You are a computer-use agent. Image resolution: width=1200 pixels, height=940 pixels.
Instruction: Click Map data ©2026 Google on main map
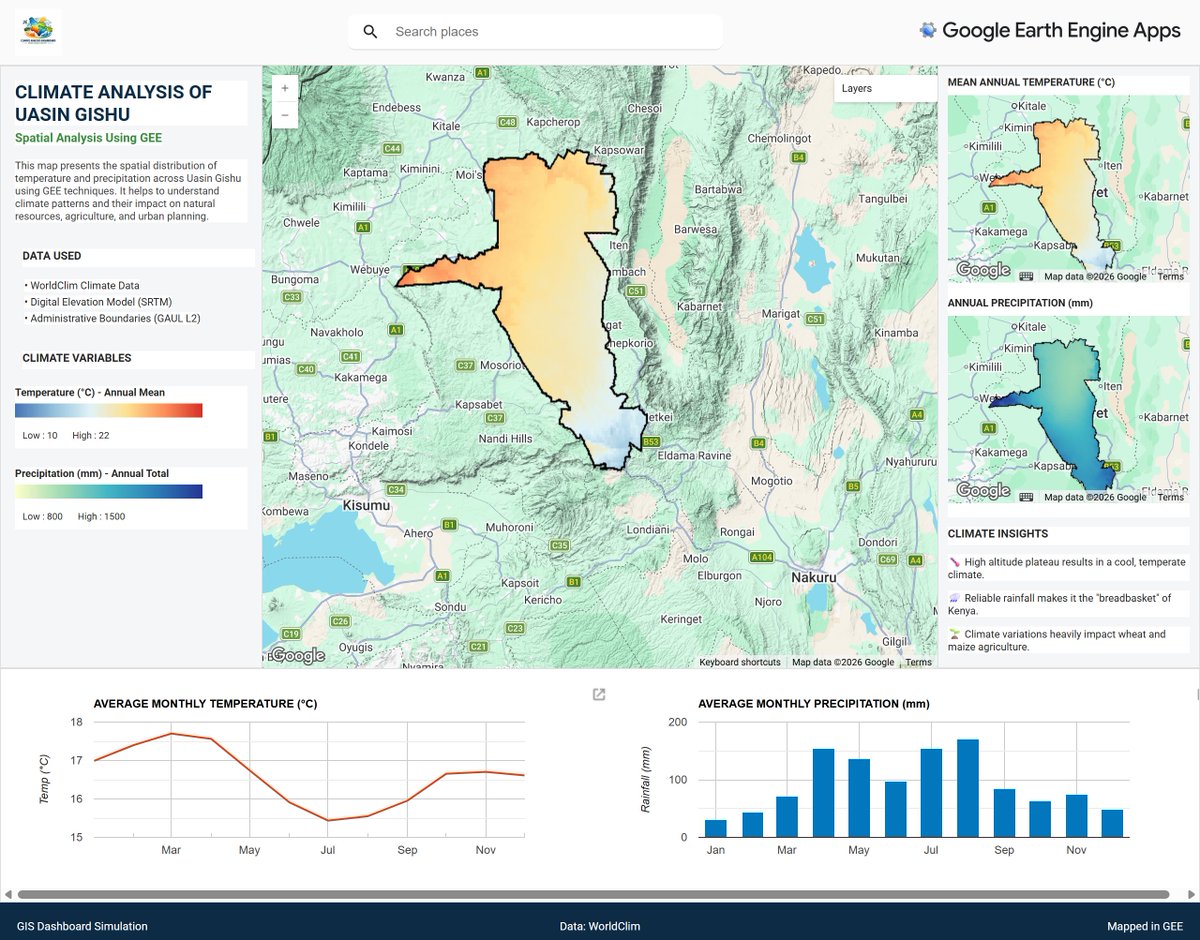point(843,662)
